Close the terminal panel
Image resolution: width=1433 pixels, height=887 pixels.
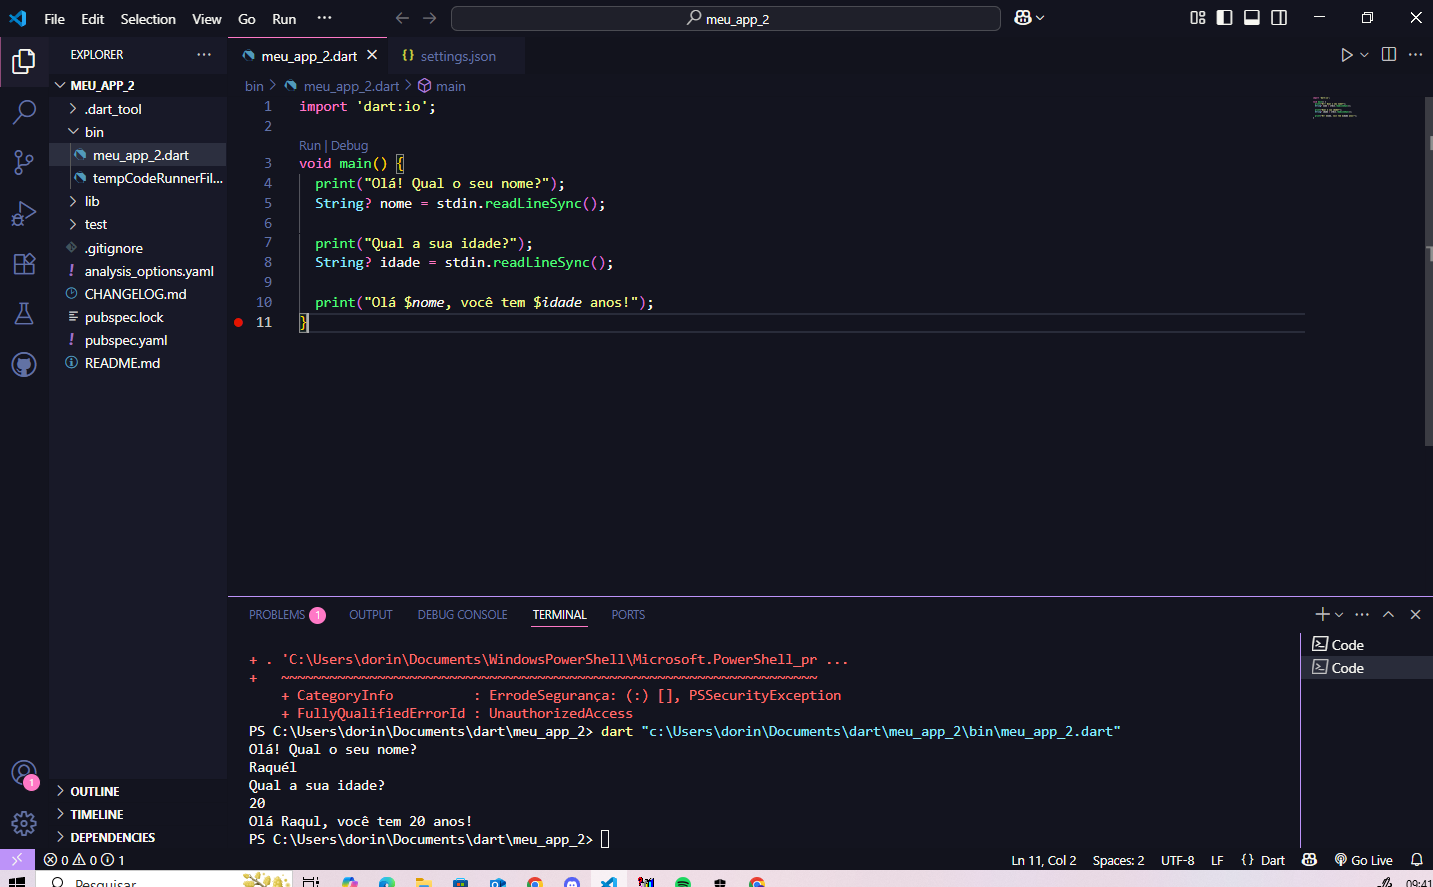(x=1415, y=615)
